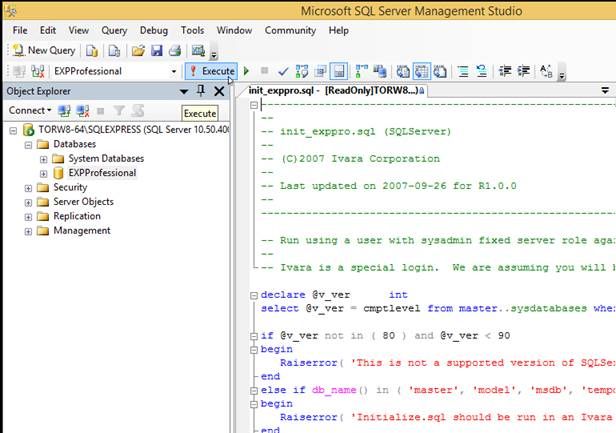The width and height of the screenshot is (616, 433).
Task: Close the Object Explorer panel
Action: pyautogui.click(x=219, y=91)
